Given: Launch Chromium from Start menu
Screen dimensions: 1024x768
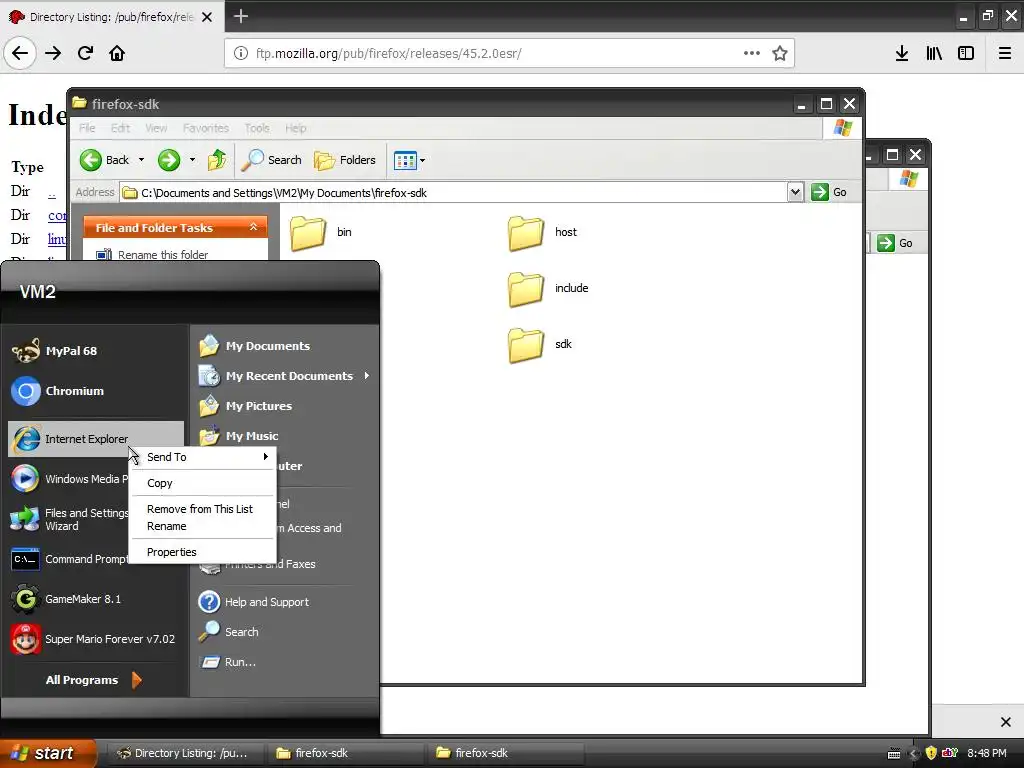Looking at the screenshot, I should click(95, 391).
